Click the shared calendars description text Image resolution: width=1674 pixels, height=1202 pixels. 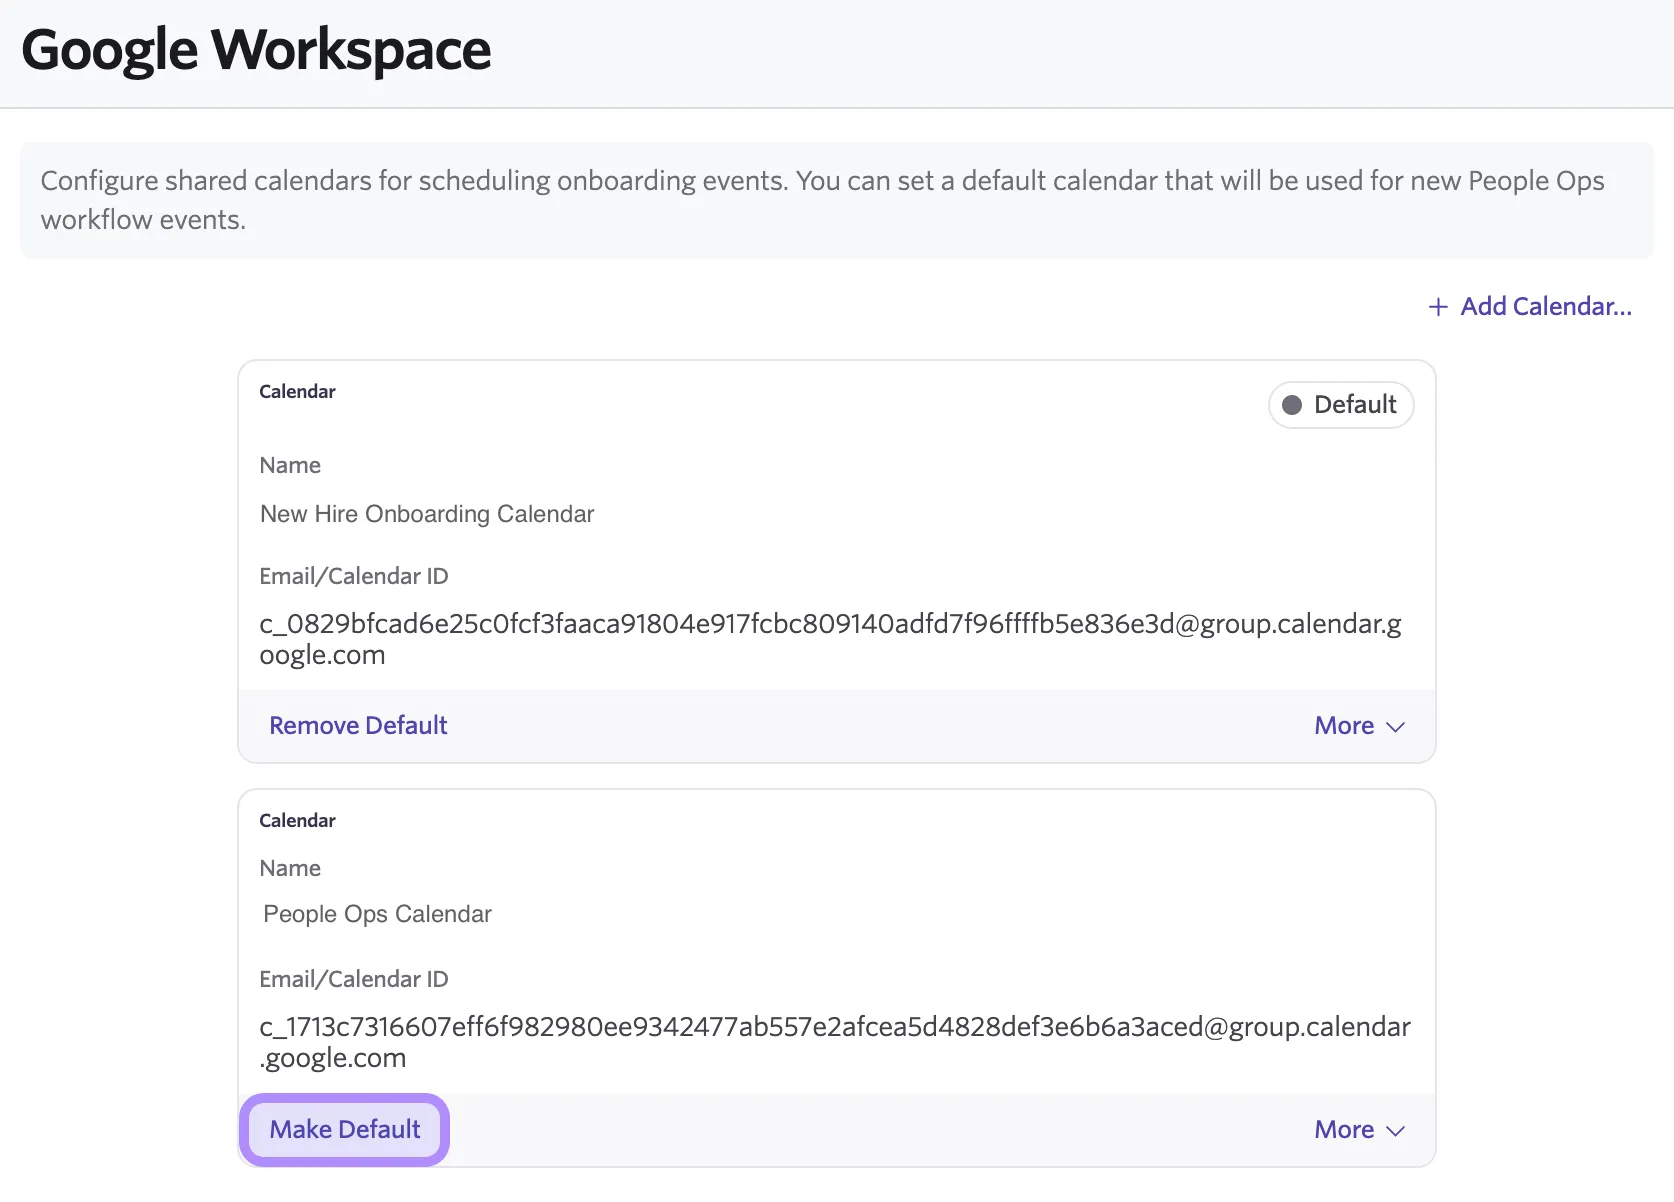point(822,200)
